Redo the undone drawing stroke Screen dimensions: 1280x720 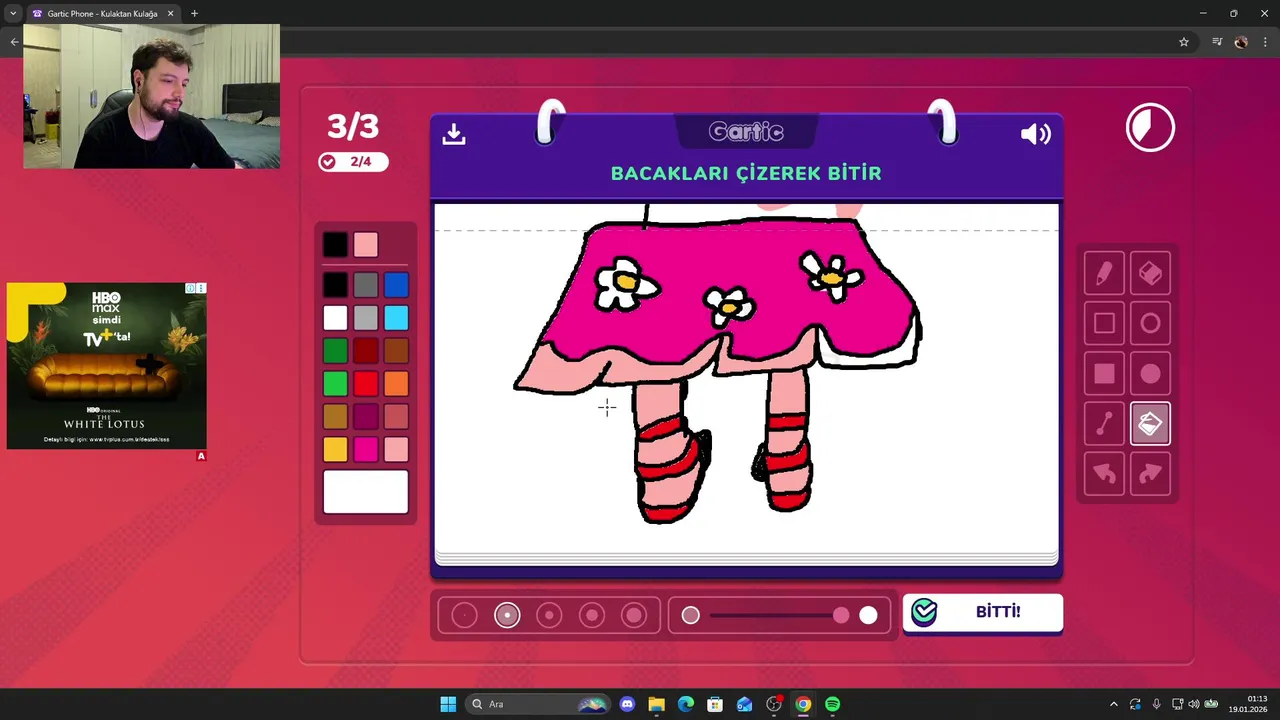1150,474
